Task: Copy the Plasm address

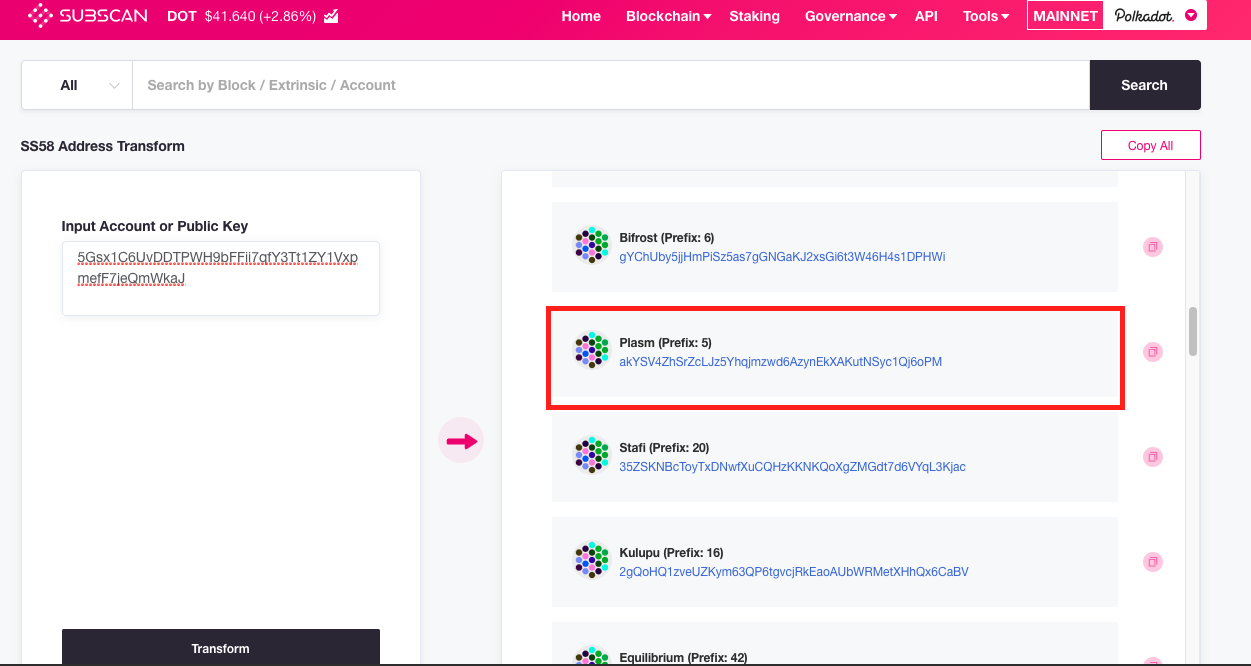Action: point(1153,352)
